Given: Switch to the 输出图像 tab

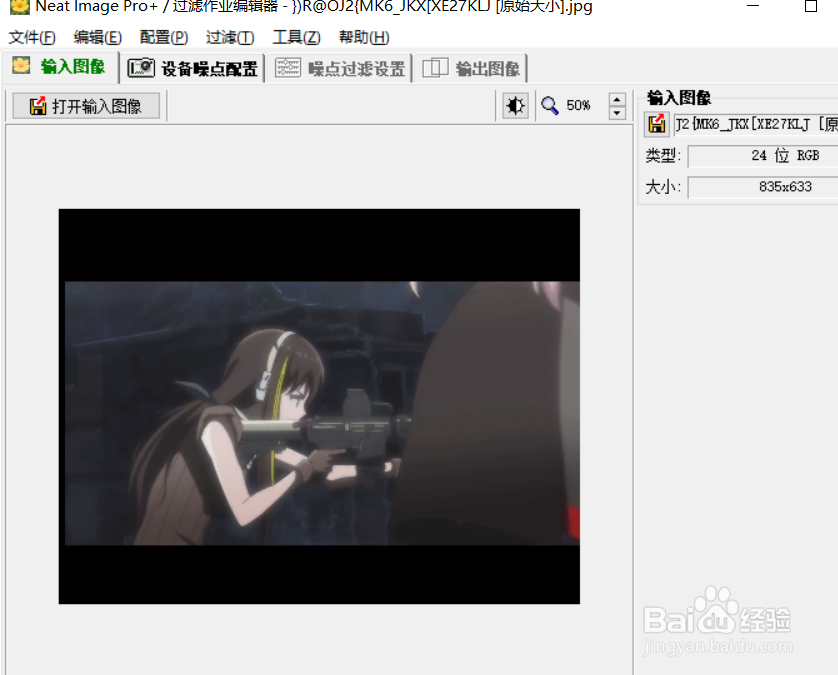Looking at the screenshot, I should point(471,68).
